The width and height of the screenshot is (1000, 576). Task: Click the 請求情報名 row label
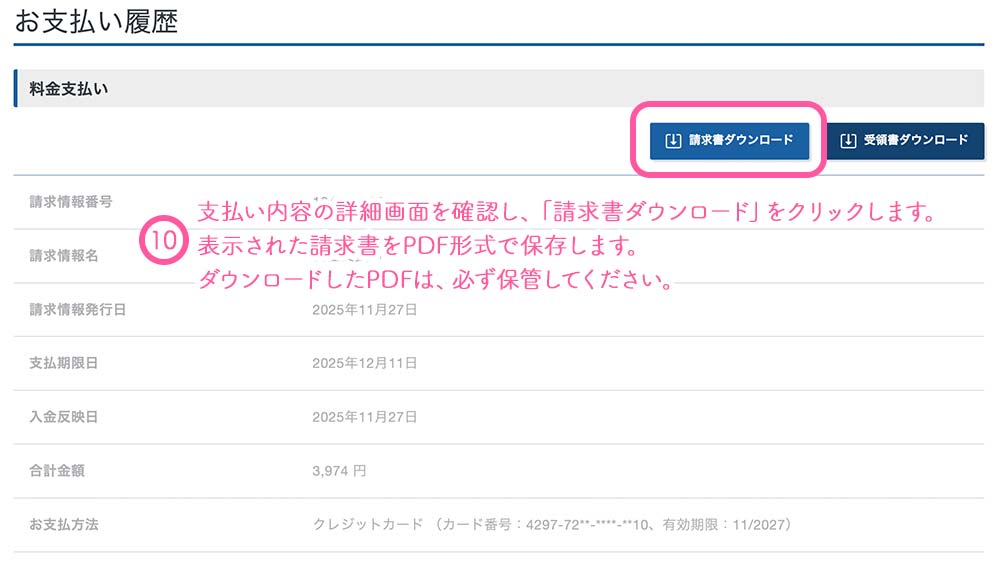[64, 255]
